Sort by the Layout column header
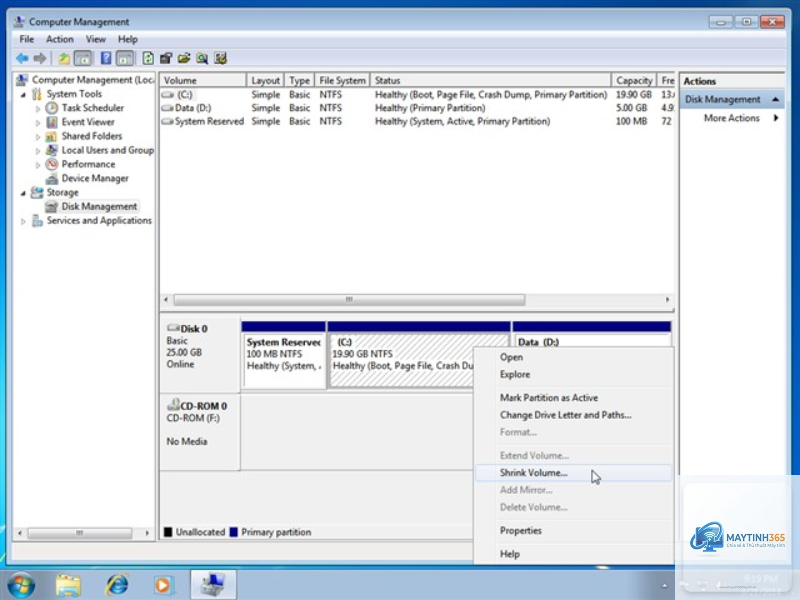Viewport: 800px width, 600px height. pyautogui.click(x=265, y=81)
